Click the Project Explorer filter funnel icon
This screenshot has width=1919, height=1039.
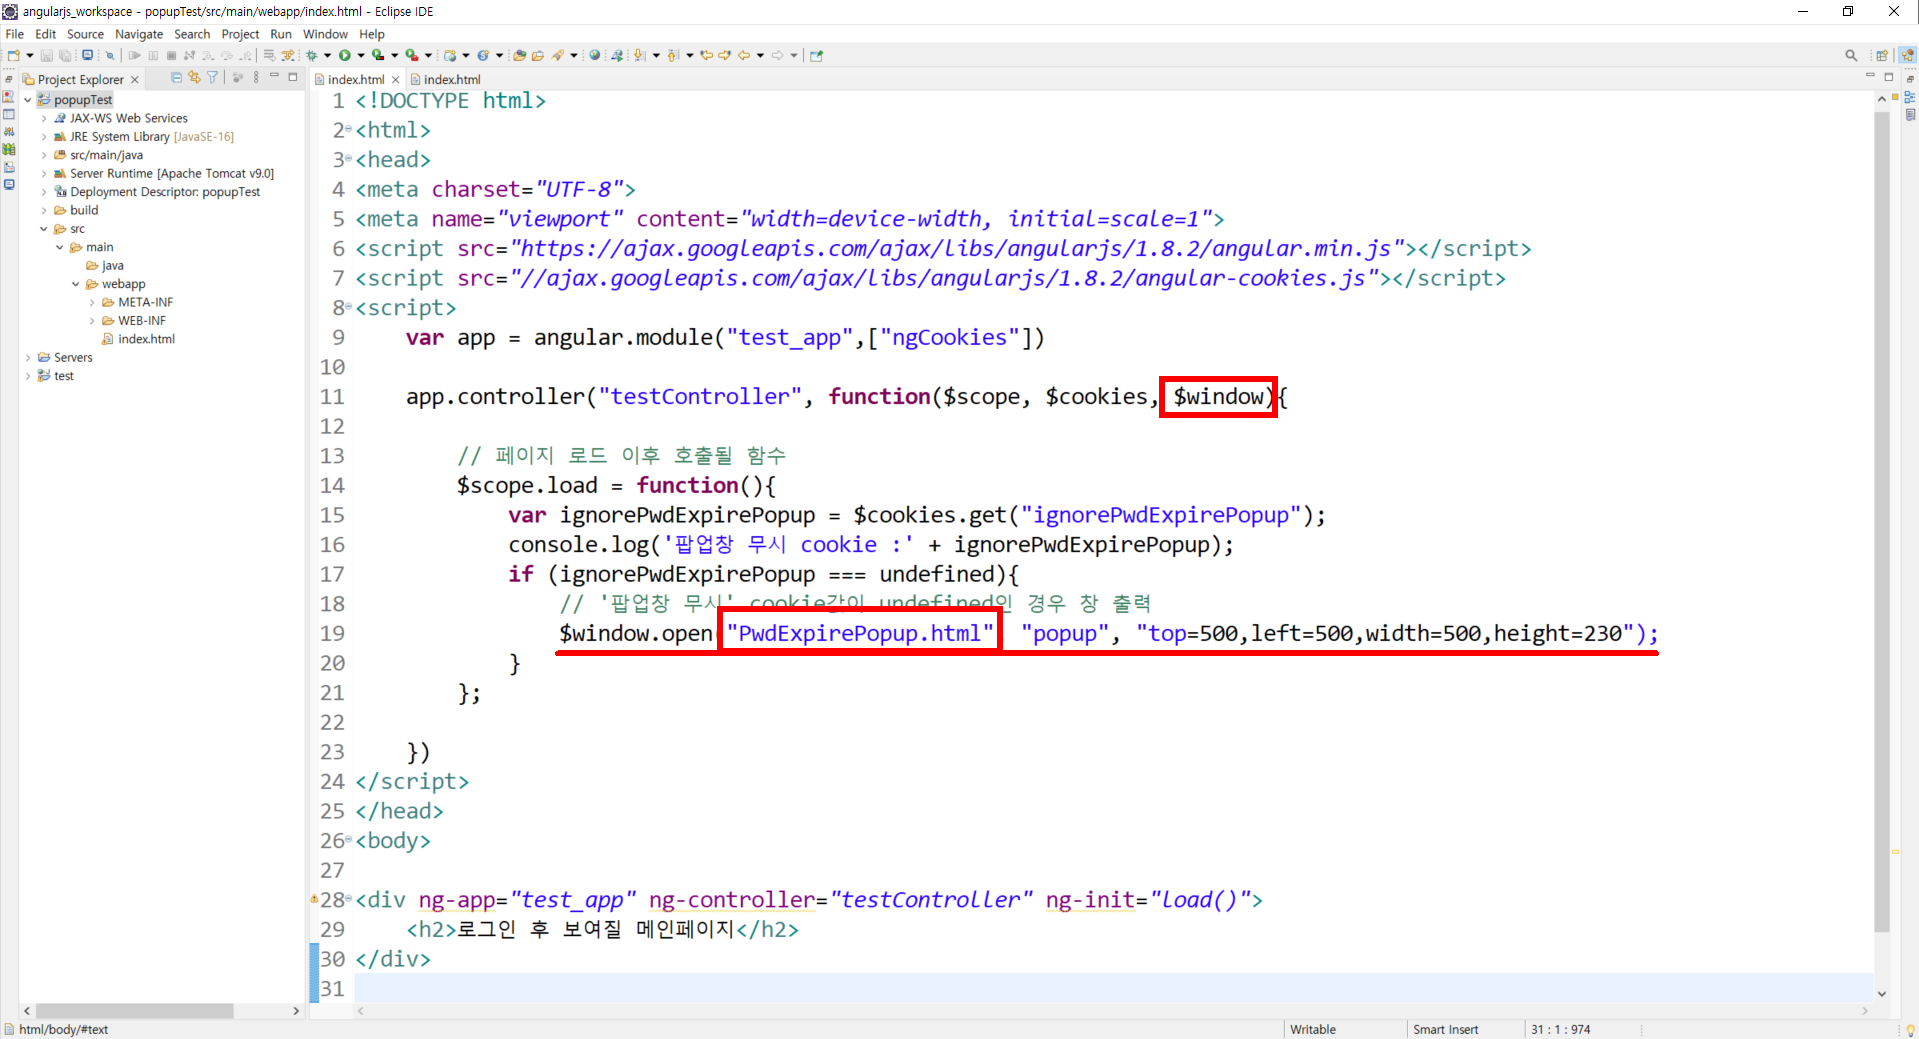tap(212, 77)
